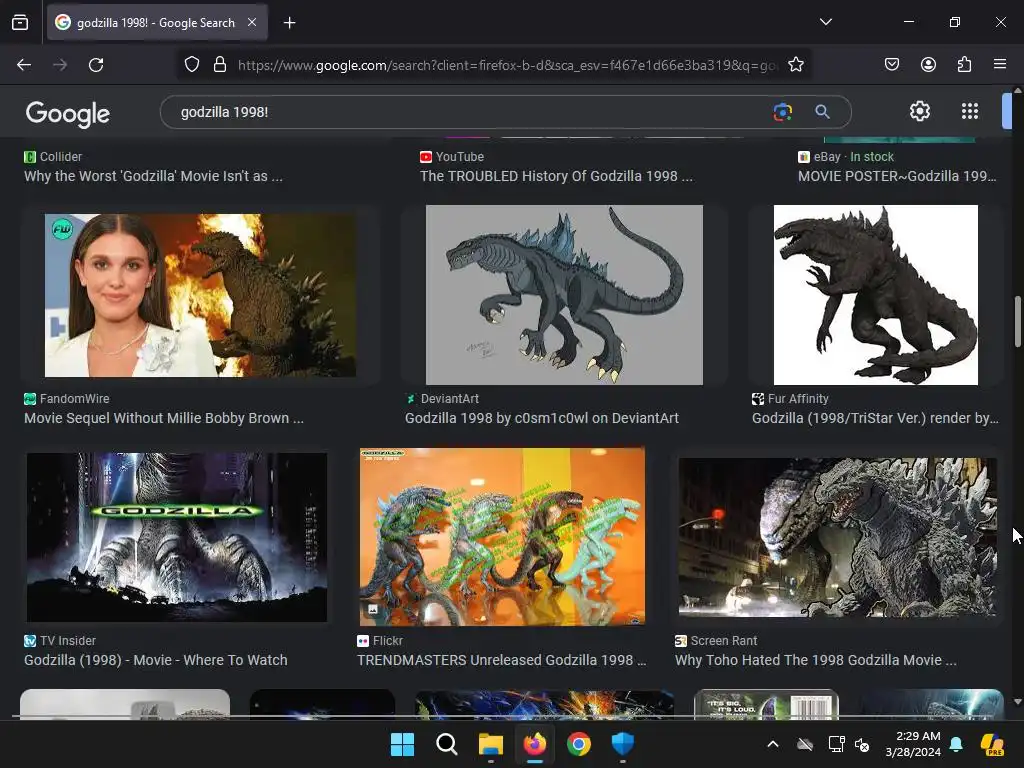This screenshot has width=1024, height=768.
Task: Open the Godzilla movie poster foot thumbnail
Action: [x=177, y=537]
